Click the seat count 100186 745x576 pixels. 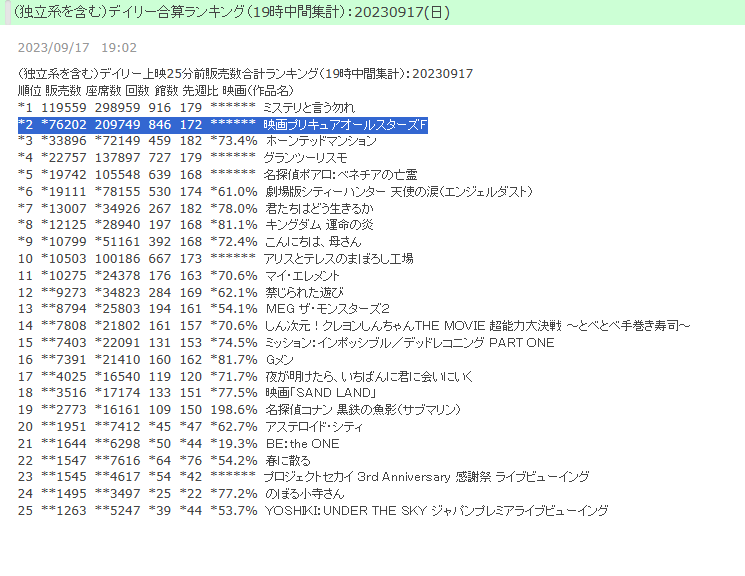point(117,259)
